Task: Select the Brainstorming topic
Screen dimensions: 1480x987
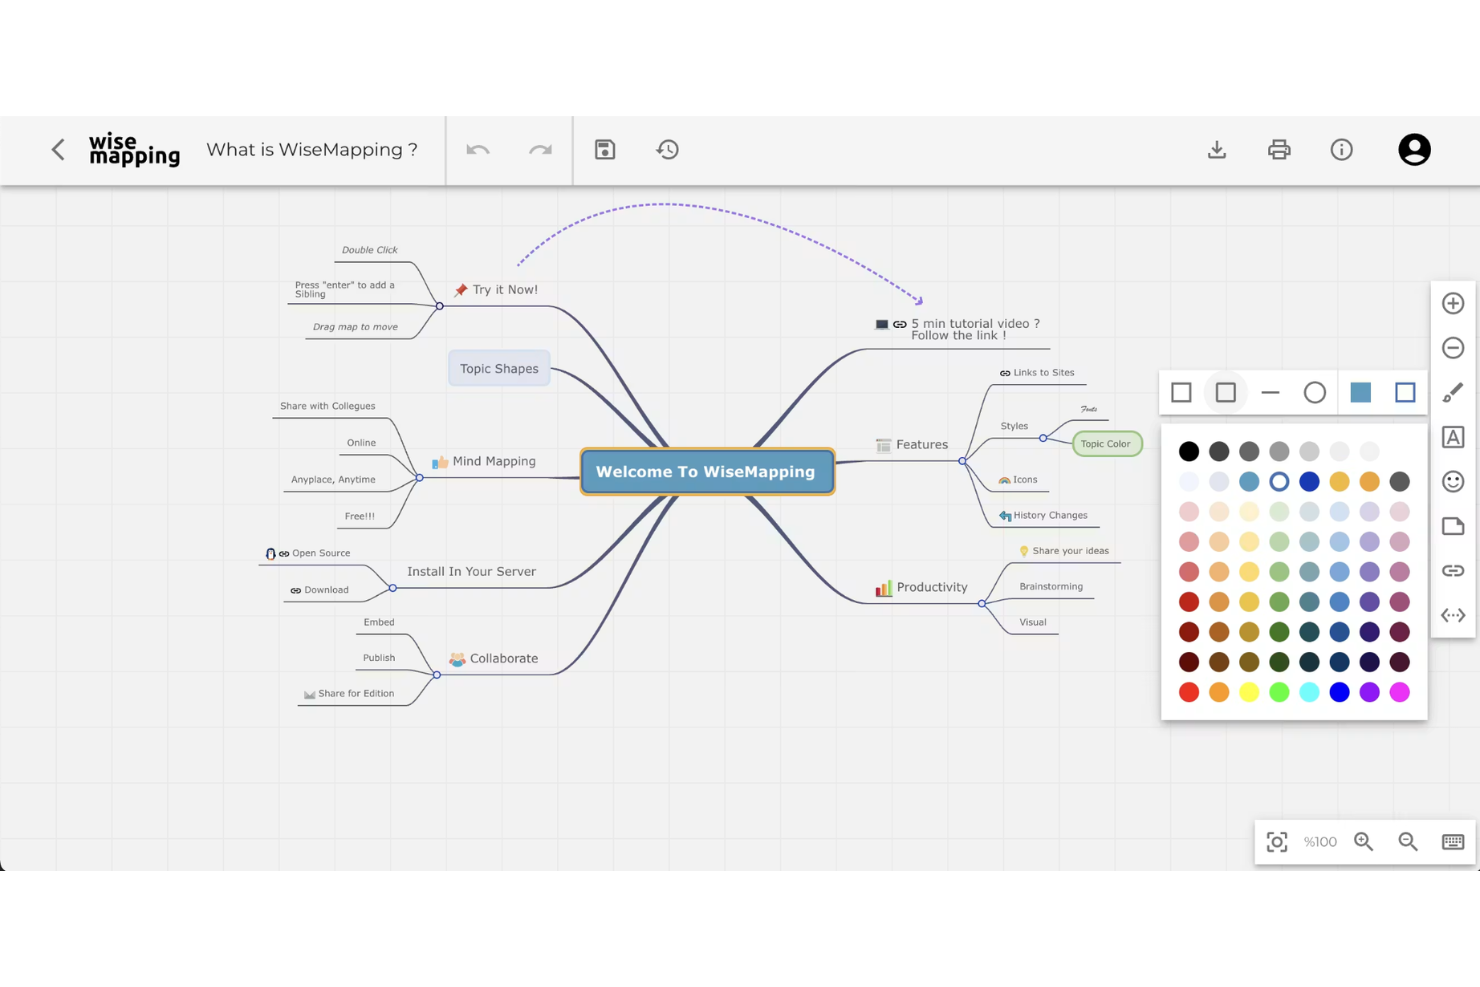Action: pyautogui.click(x=1051, y=587)
